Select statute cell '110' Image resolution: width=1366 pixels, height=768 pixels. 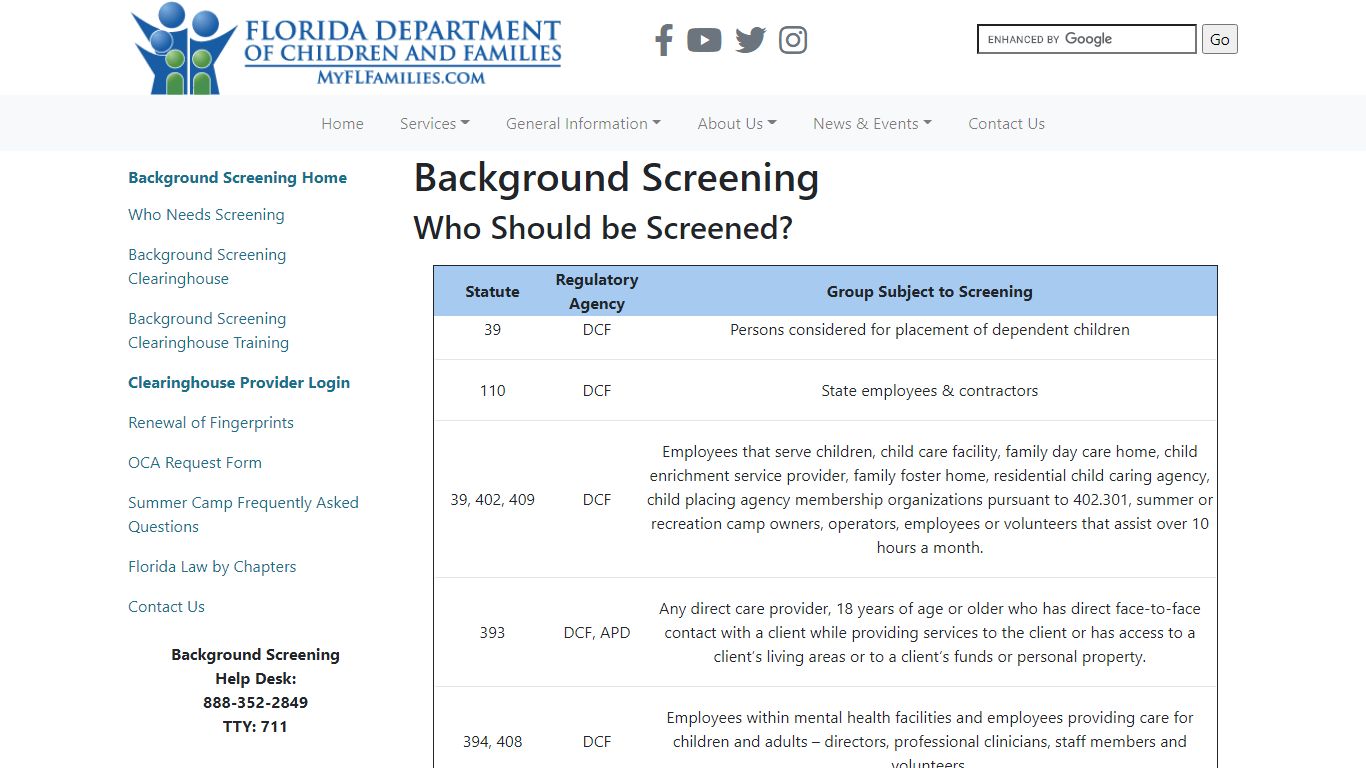pos(492,391)
